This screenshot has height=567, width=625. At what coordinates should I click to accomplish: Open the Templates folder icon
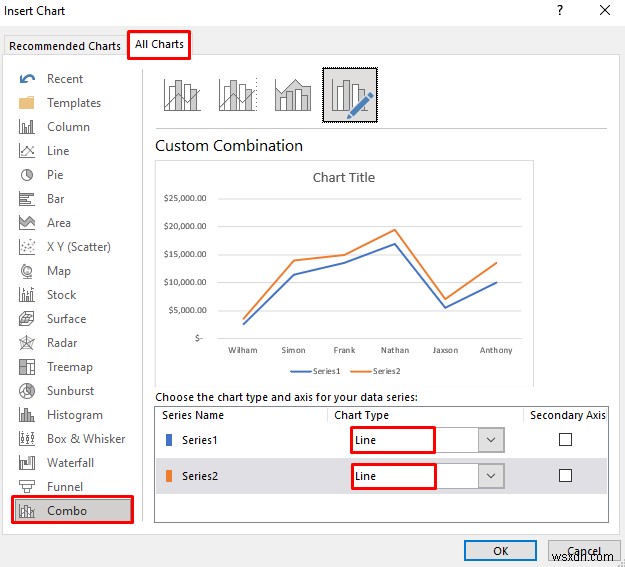(x=27, y=102)
